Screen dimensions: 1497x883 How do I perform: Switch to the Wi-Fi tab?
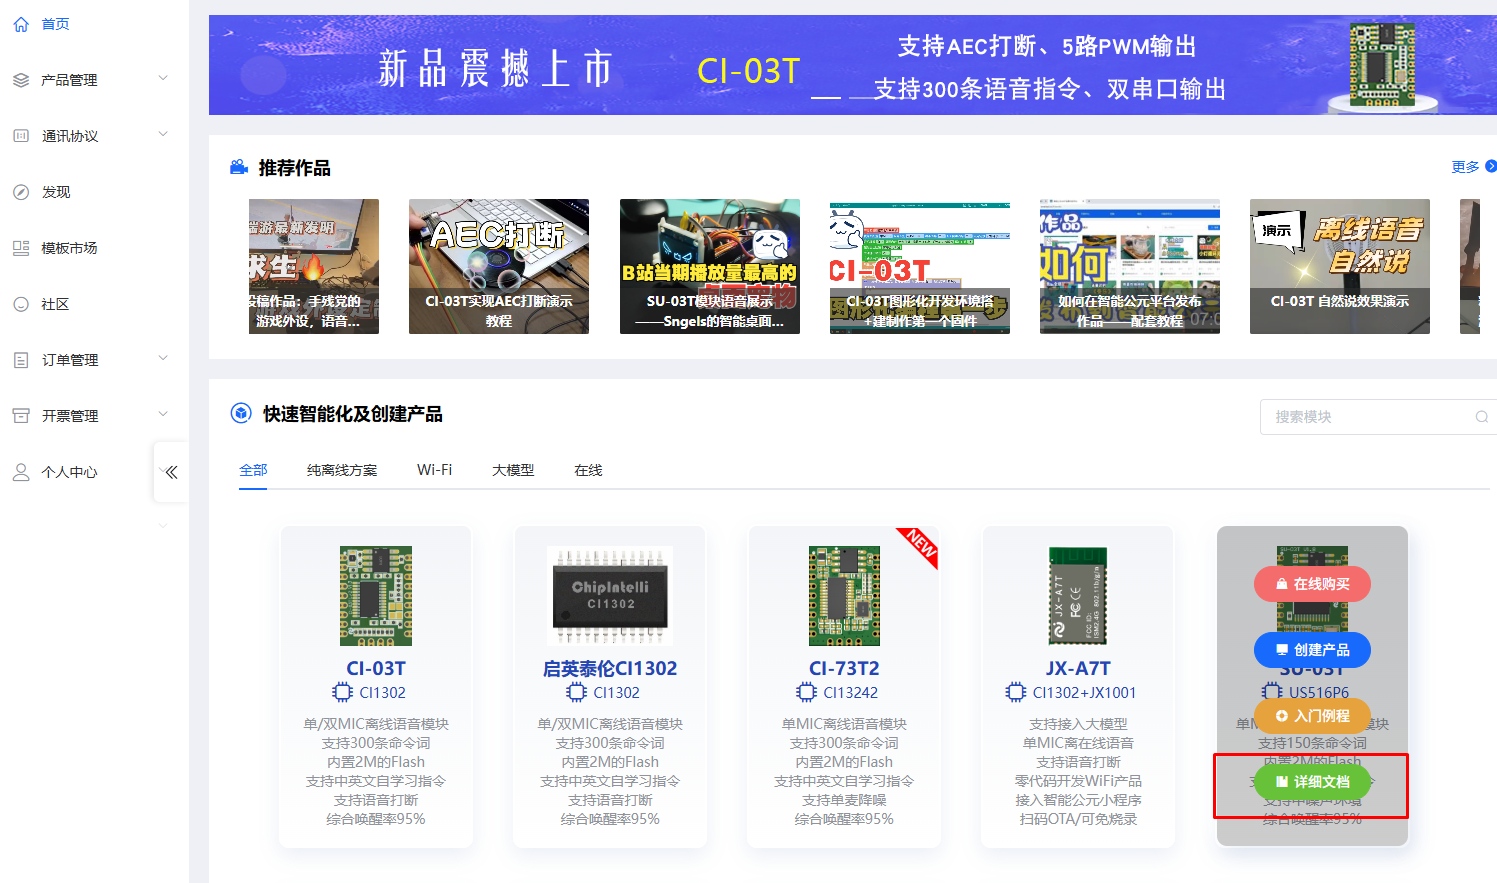pyautogui.click(x=434, y=470)
